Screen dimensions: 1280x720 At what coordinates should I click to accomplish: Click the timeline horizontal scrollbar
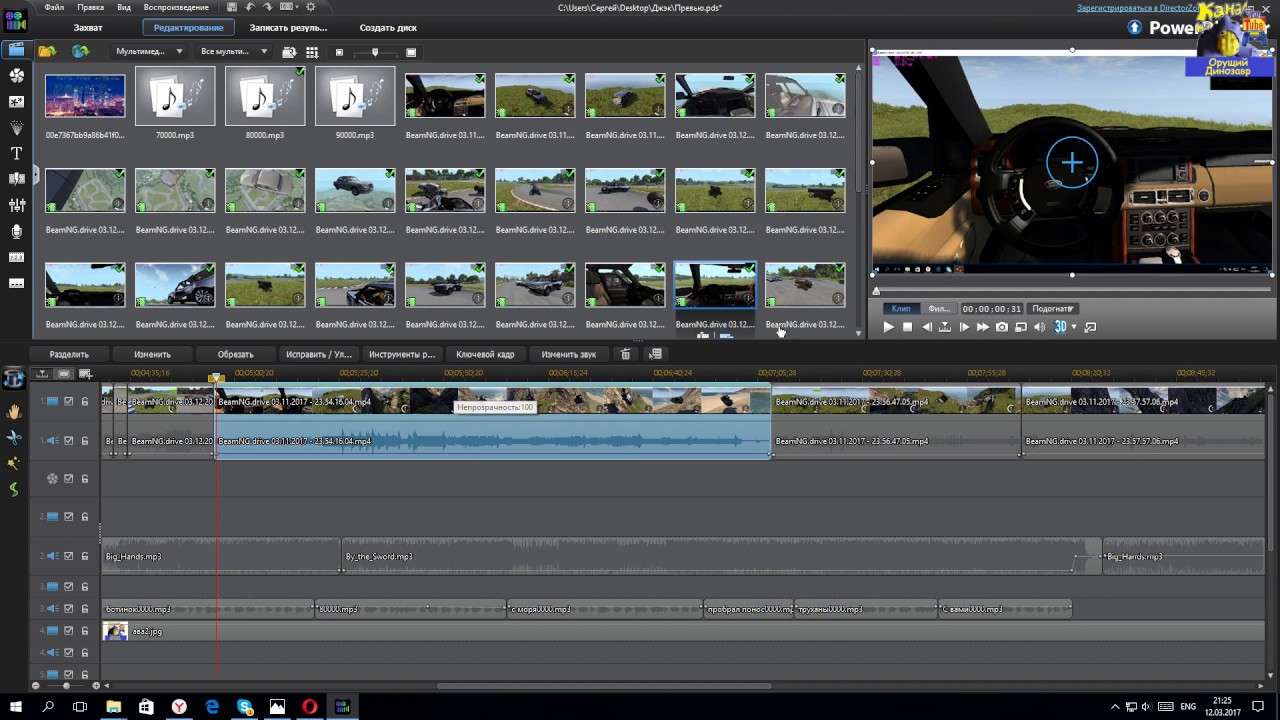(x=604, y=686)
